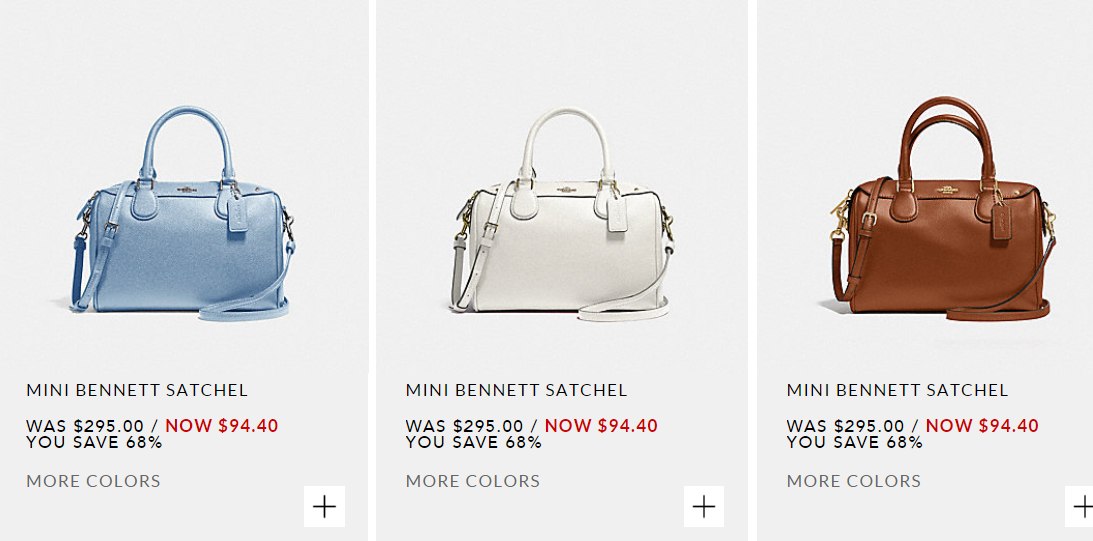Open the white Mini Bennett Satchel image
1093x541 pixels.
tap(563, 213)
